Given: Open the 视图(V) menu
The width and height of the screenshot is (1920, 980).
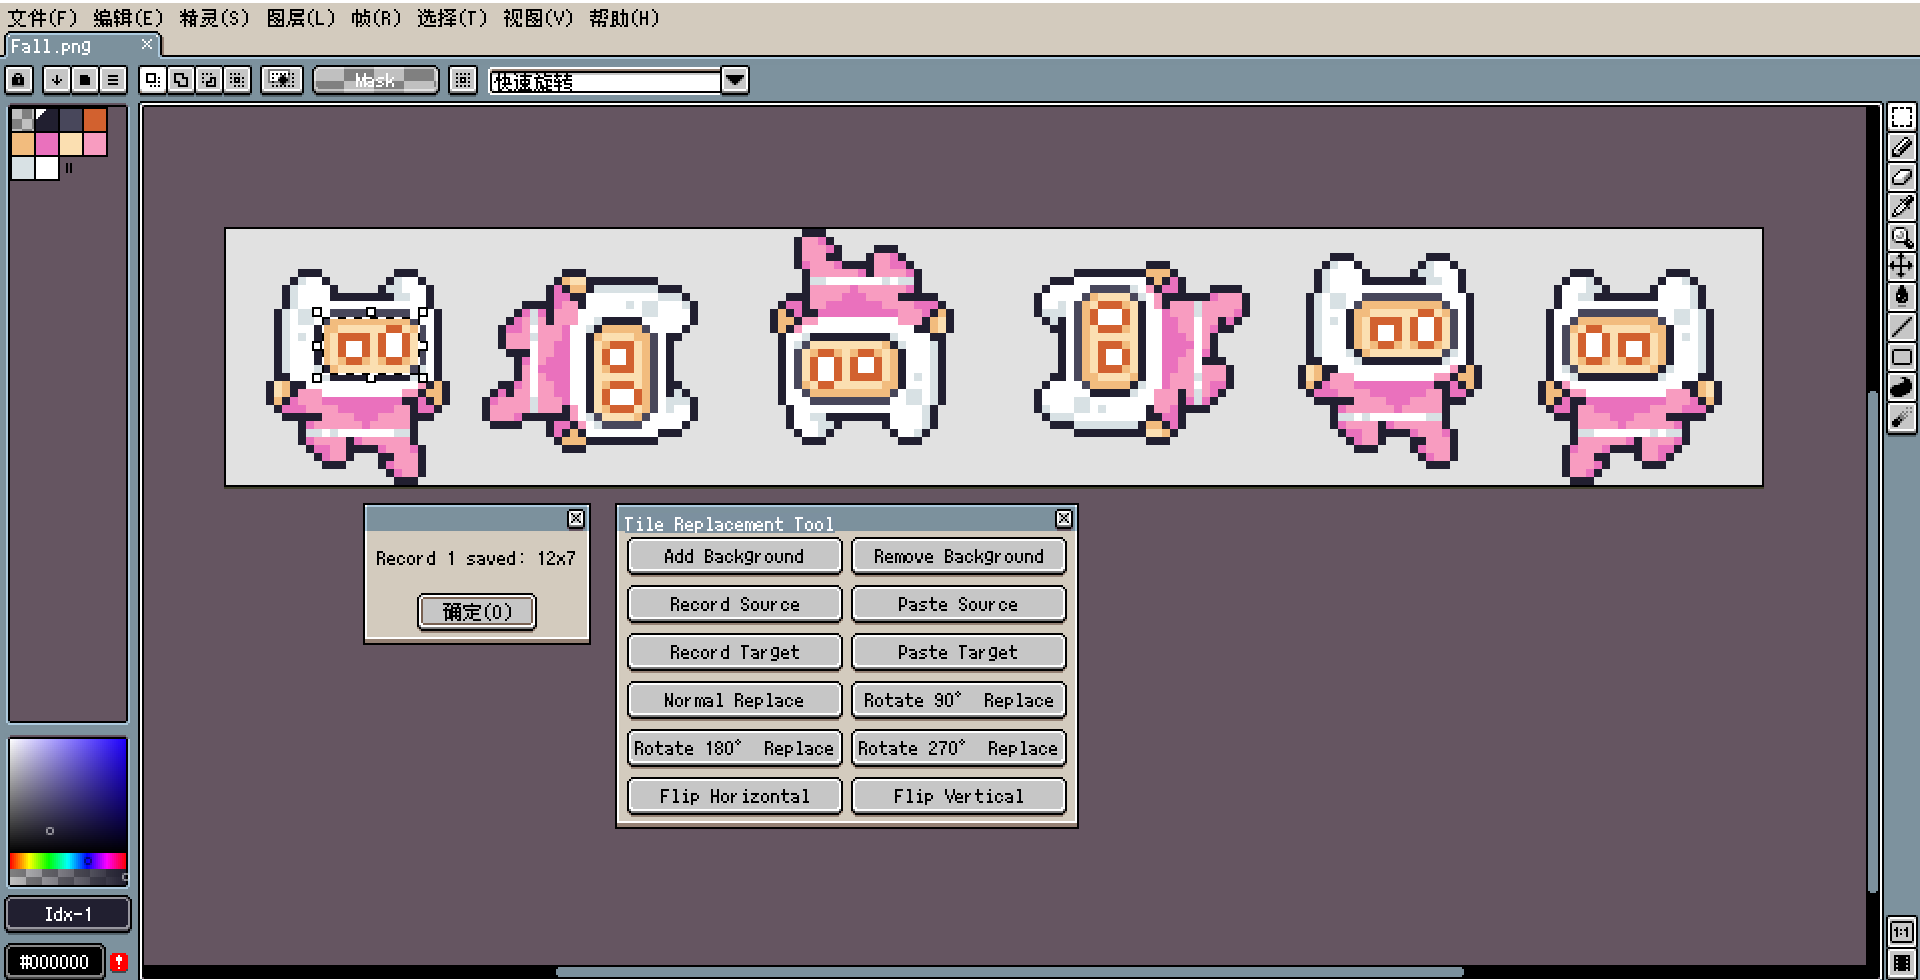Looking at the screenshot, I should (538, 18).
